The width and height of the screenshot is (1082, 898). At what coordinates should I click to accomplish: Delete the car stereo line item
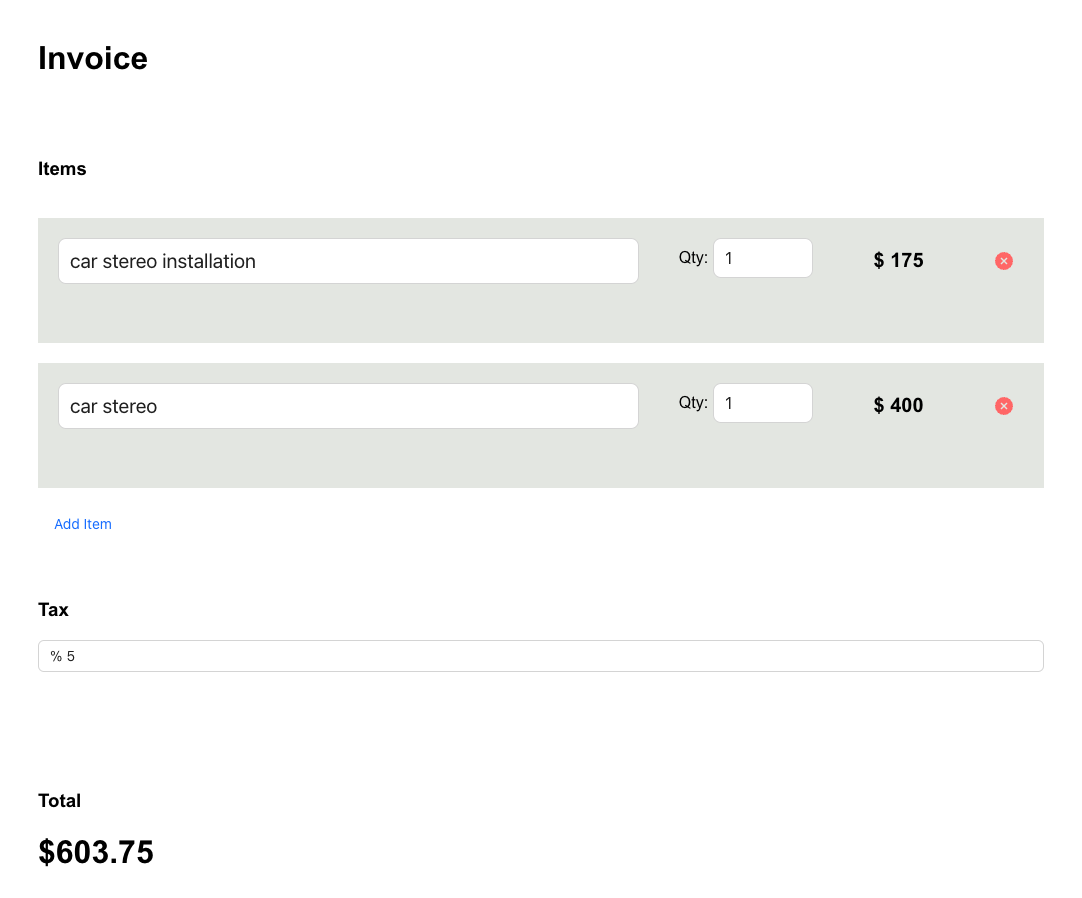[x=1004, y=406]
